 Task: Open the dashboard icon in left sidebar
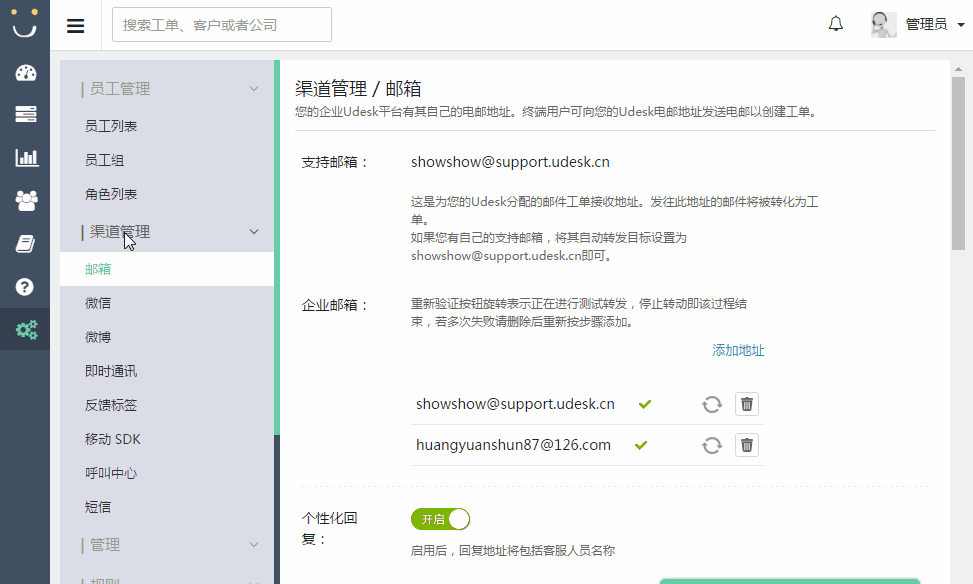26,73
